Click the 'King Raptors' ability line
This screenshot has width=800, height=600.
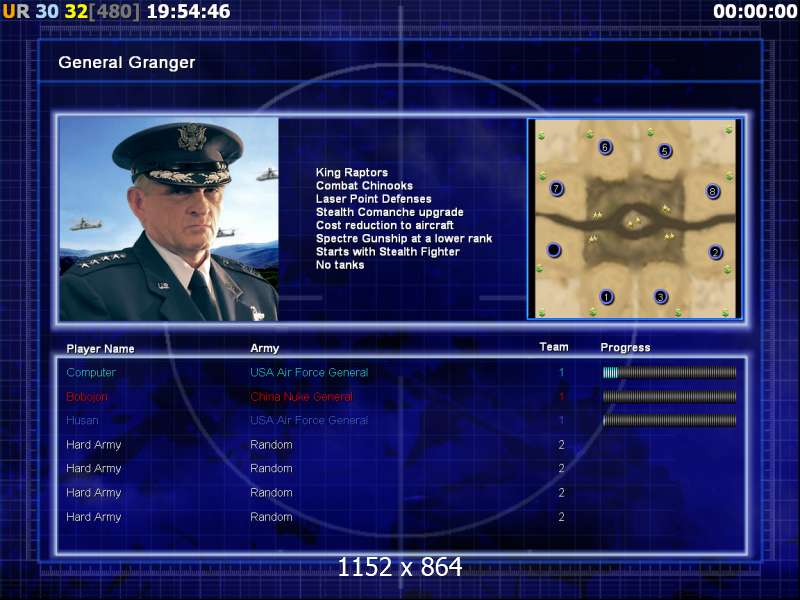[x=352, y=172]
